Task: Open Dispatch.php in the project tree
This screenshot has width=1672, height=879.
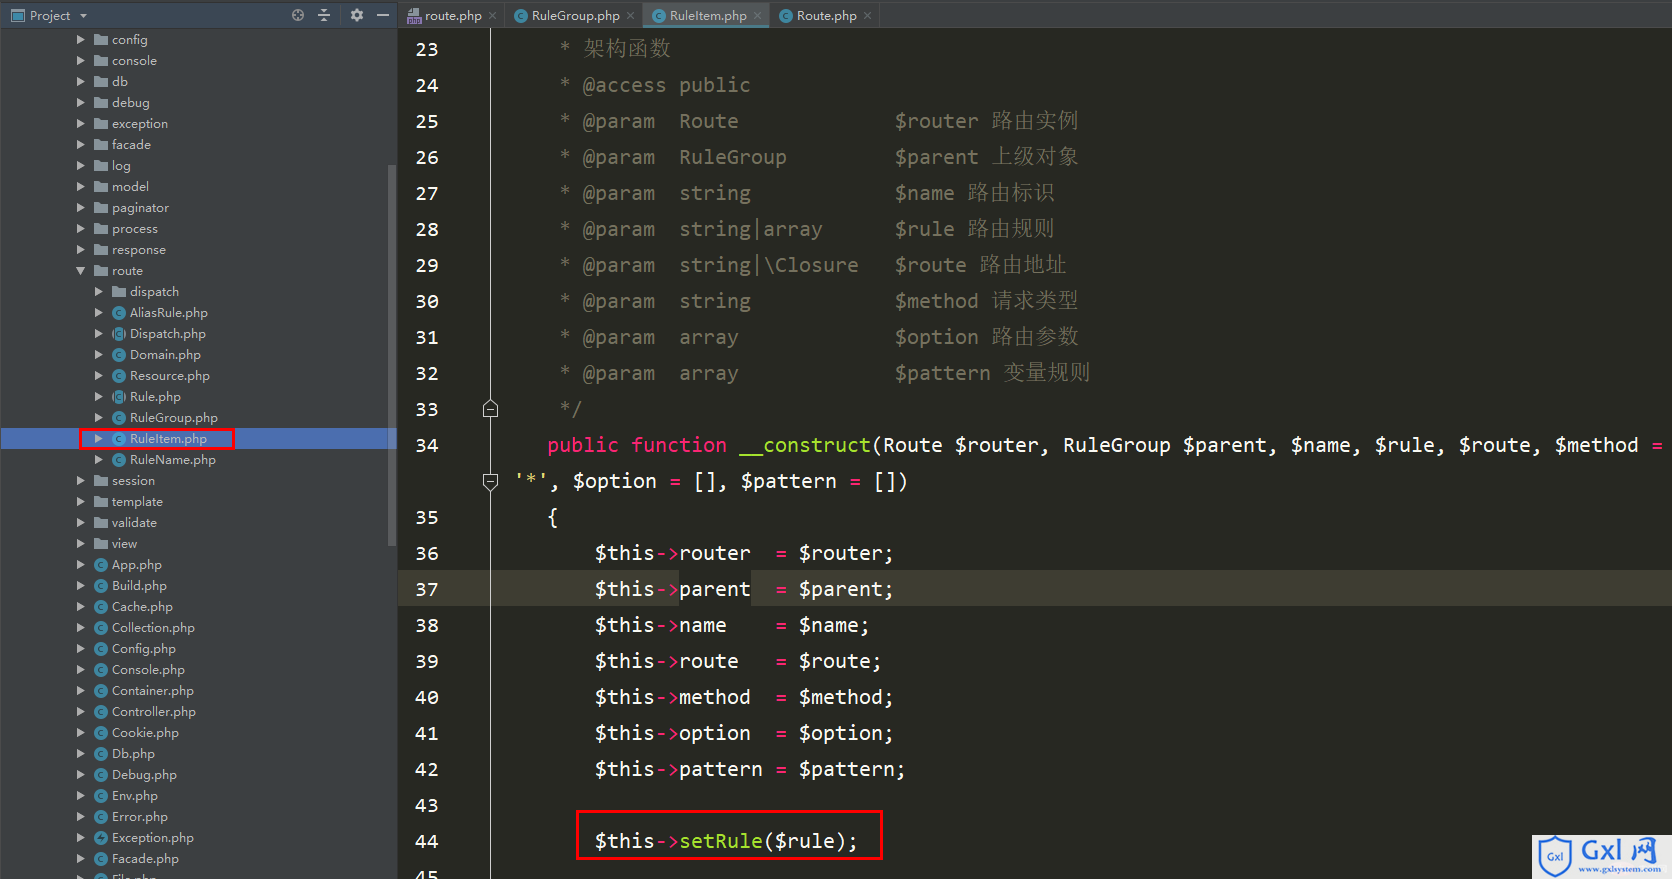Action: pyautogui.click(x=167, y=334)
